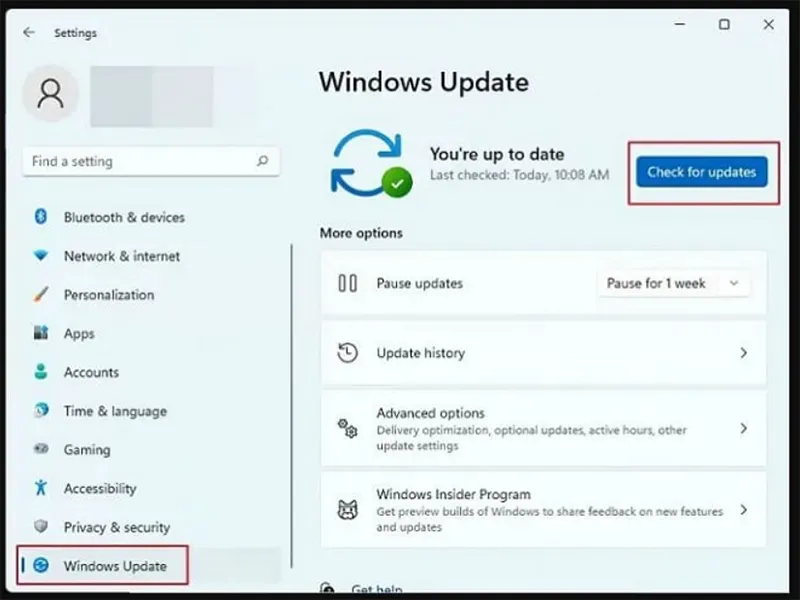The height and width of the screenshot is (600, 800).
Task: Open the Pause for 1 week dropdown
Action: (673, 283)
